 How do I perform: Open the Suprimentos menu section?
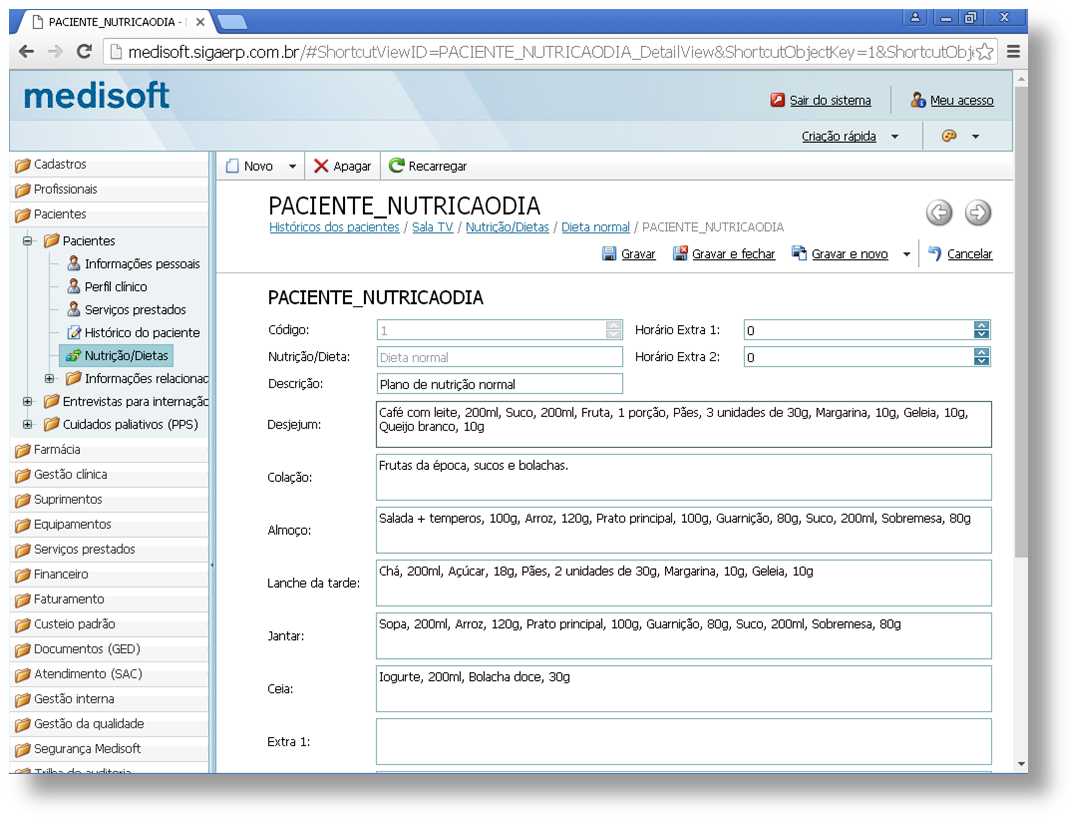click(110, 499)
